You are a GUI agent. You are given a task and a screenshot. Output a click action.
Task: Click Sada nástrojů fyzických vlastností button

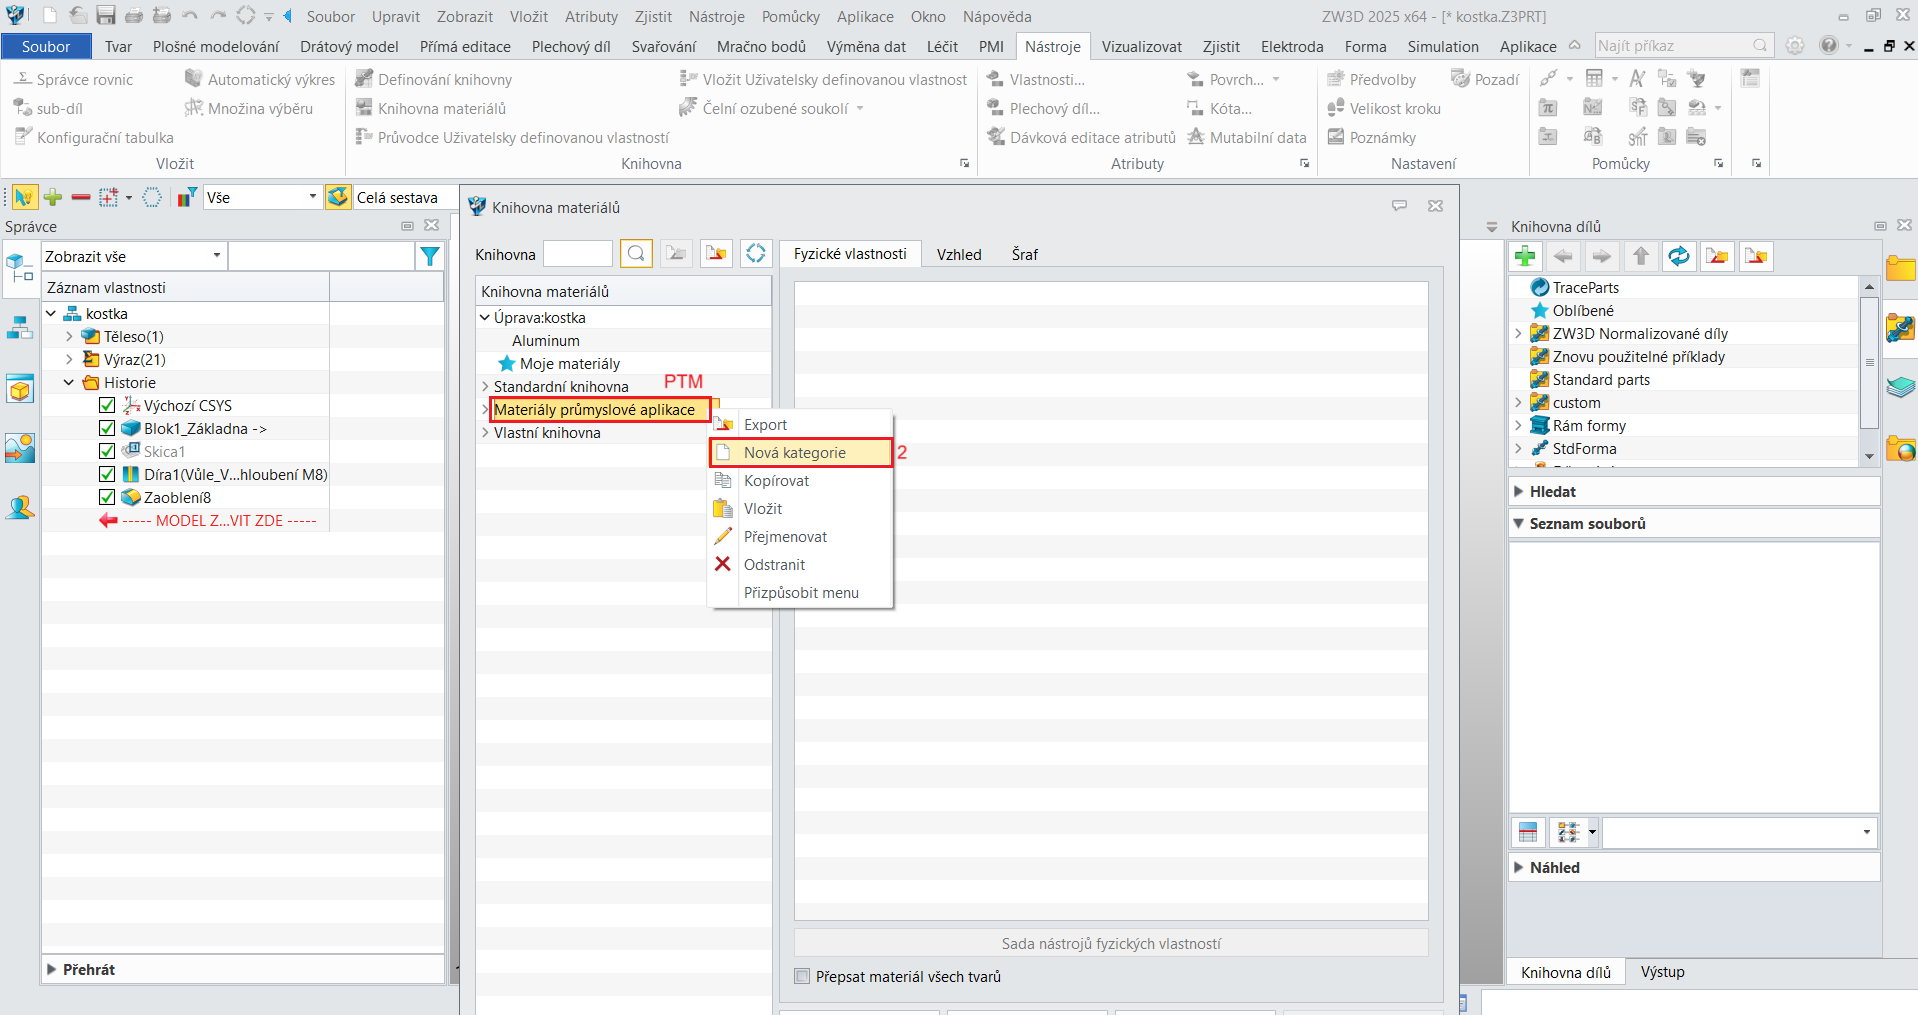[x=1110, y=943]
